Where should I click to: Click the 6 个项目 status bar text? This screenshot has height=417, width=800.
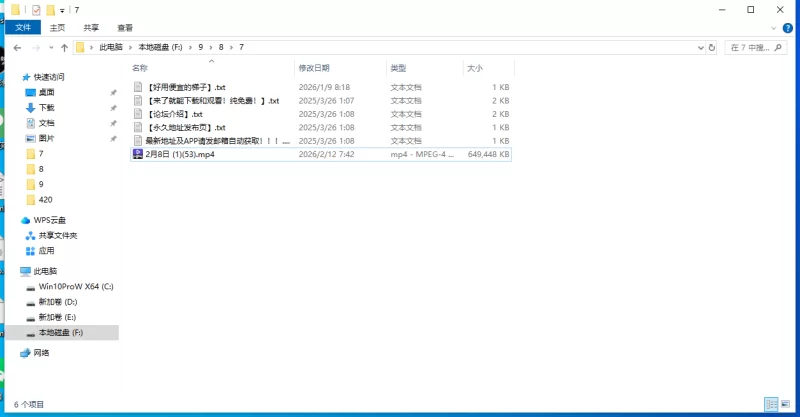click(x=29, y=404)
